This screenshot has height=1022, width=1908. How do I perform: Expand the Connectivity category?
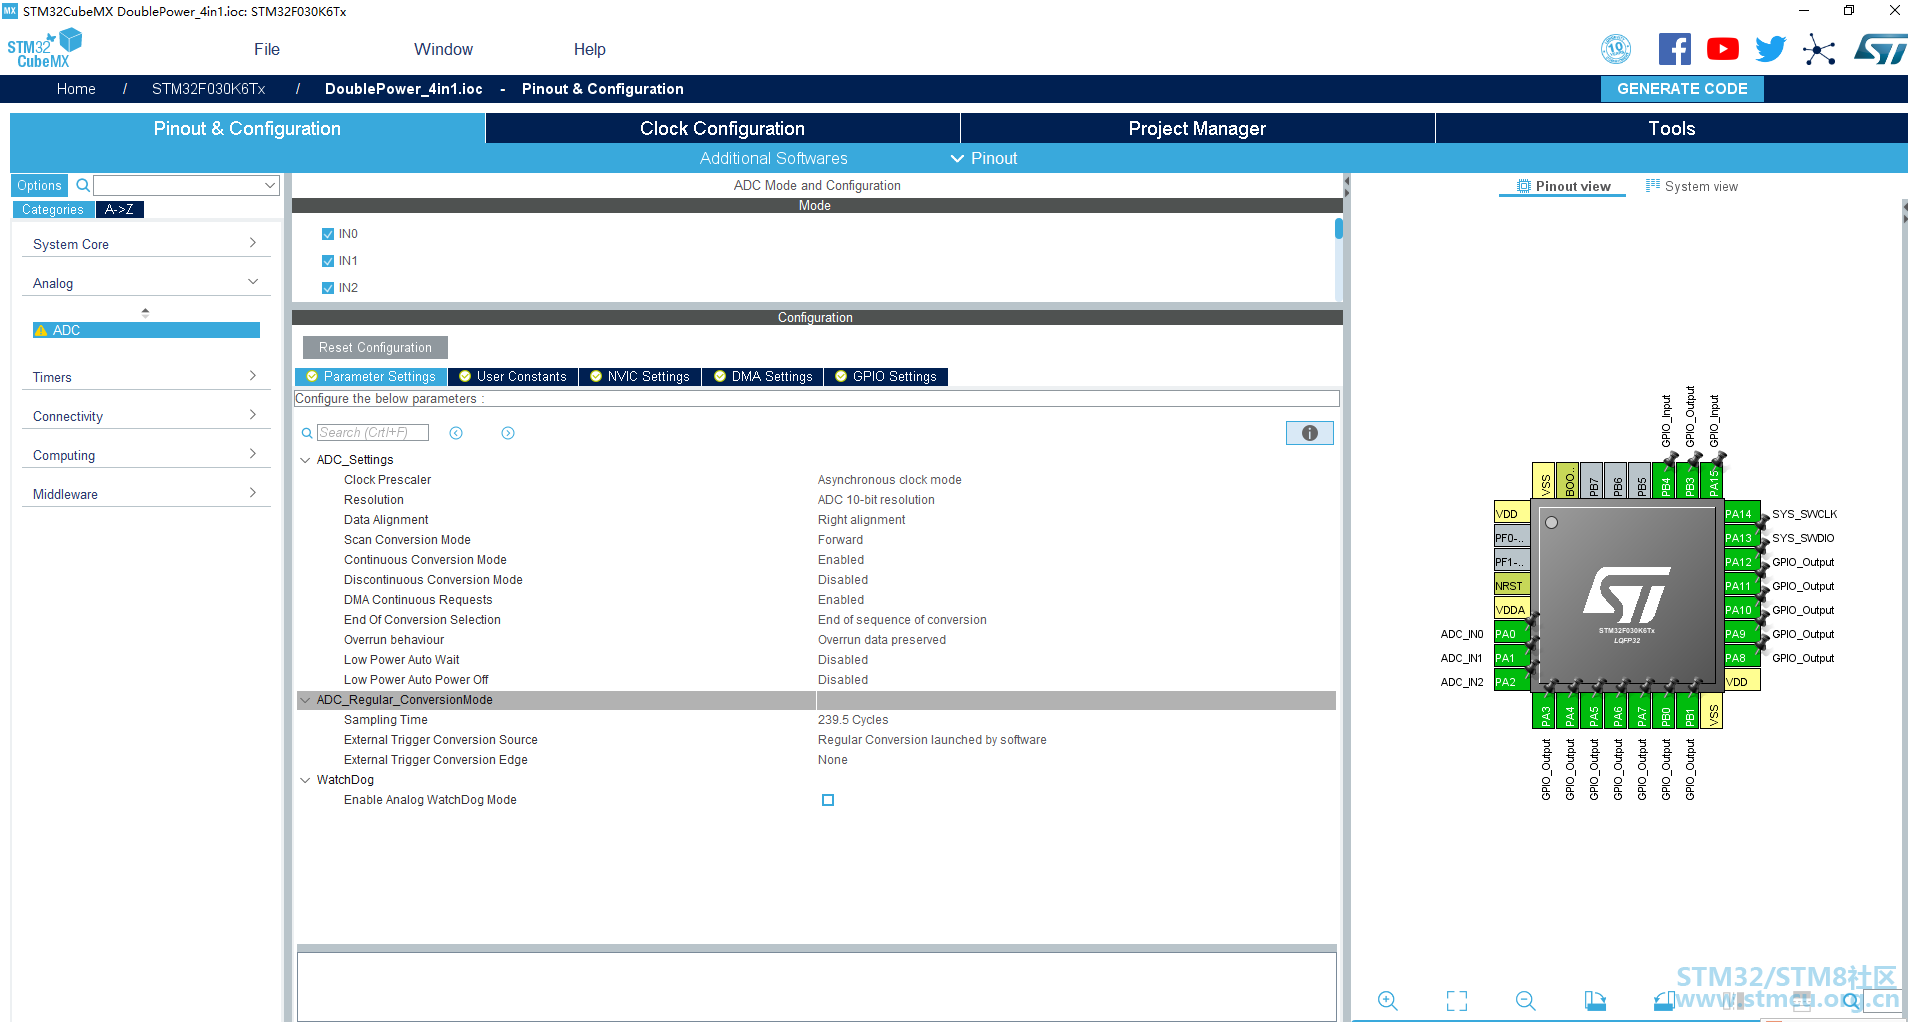coord(146,416)
